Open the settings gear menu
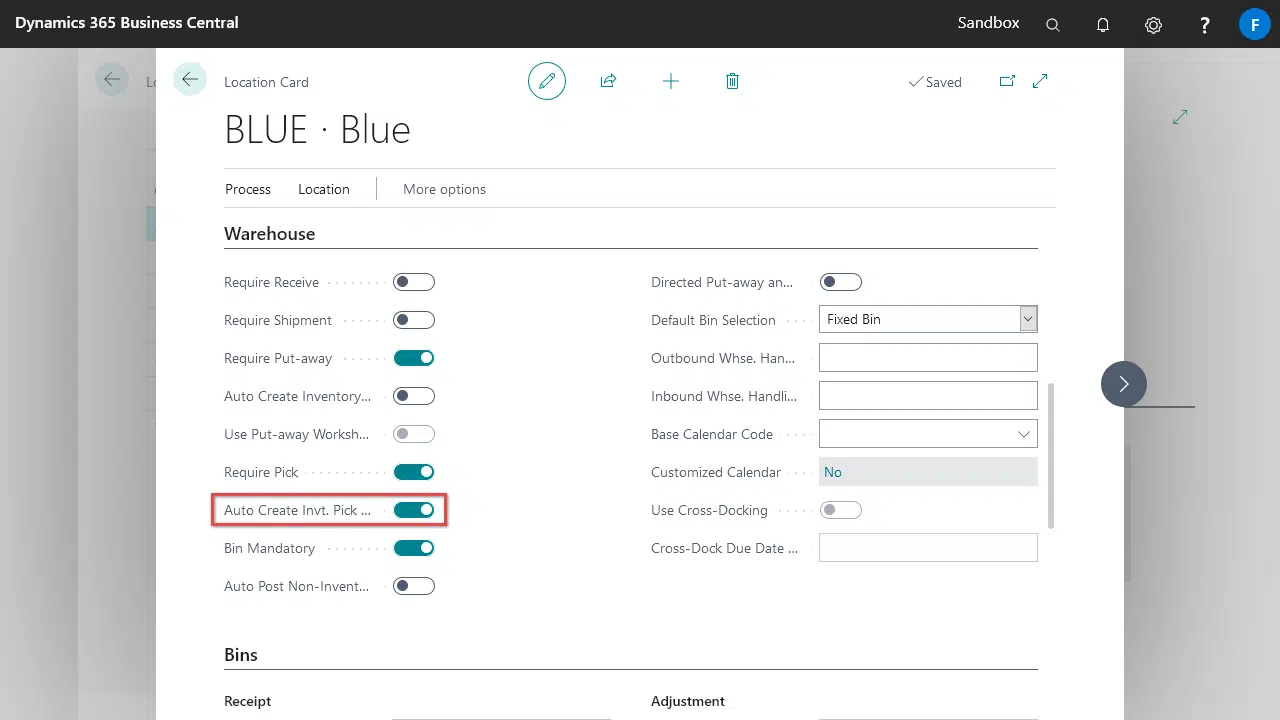The height and width of the screenshot is (720, 1280). [x=1153, y=25]
